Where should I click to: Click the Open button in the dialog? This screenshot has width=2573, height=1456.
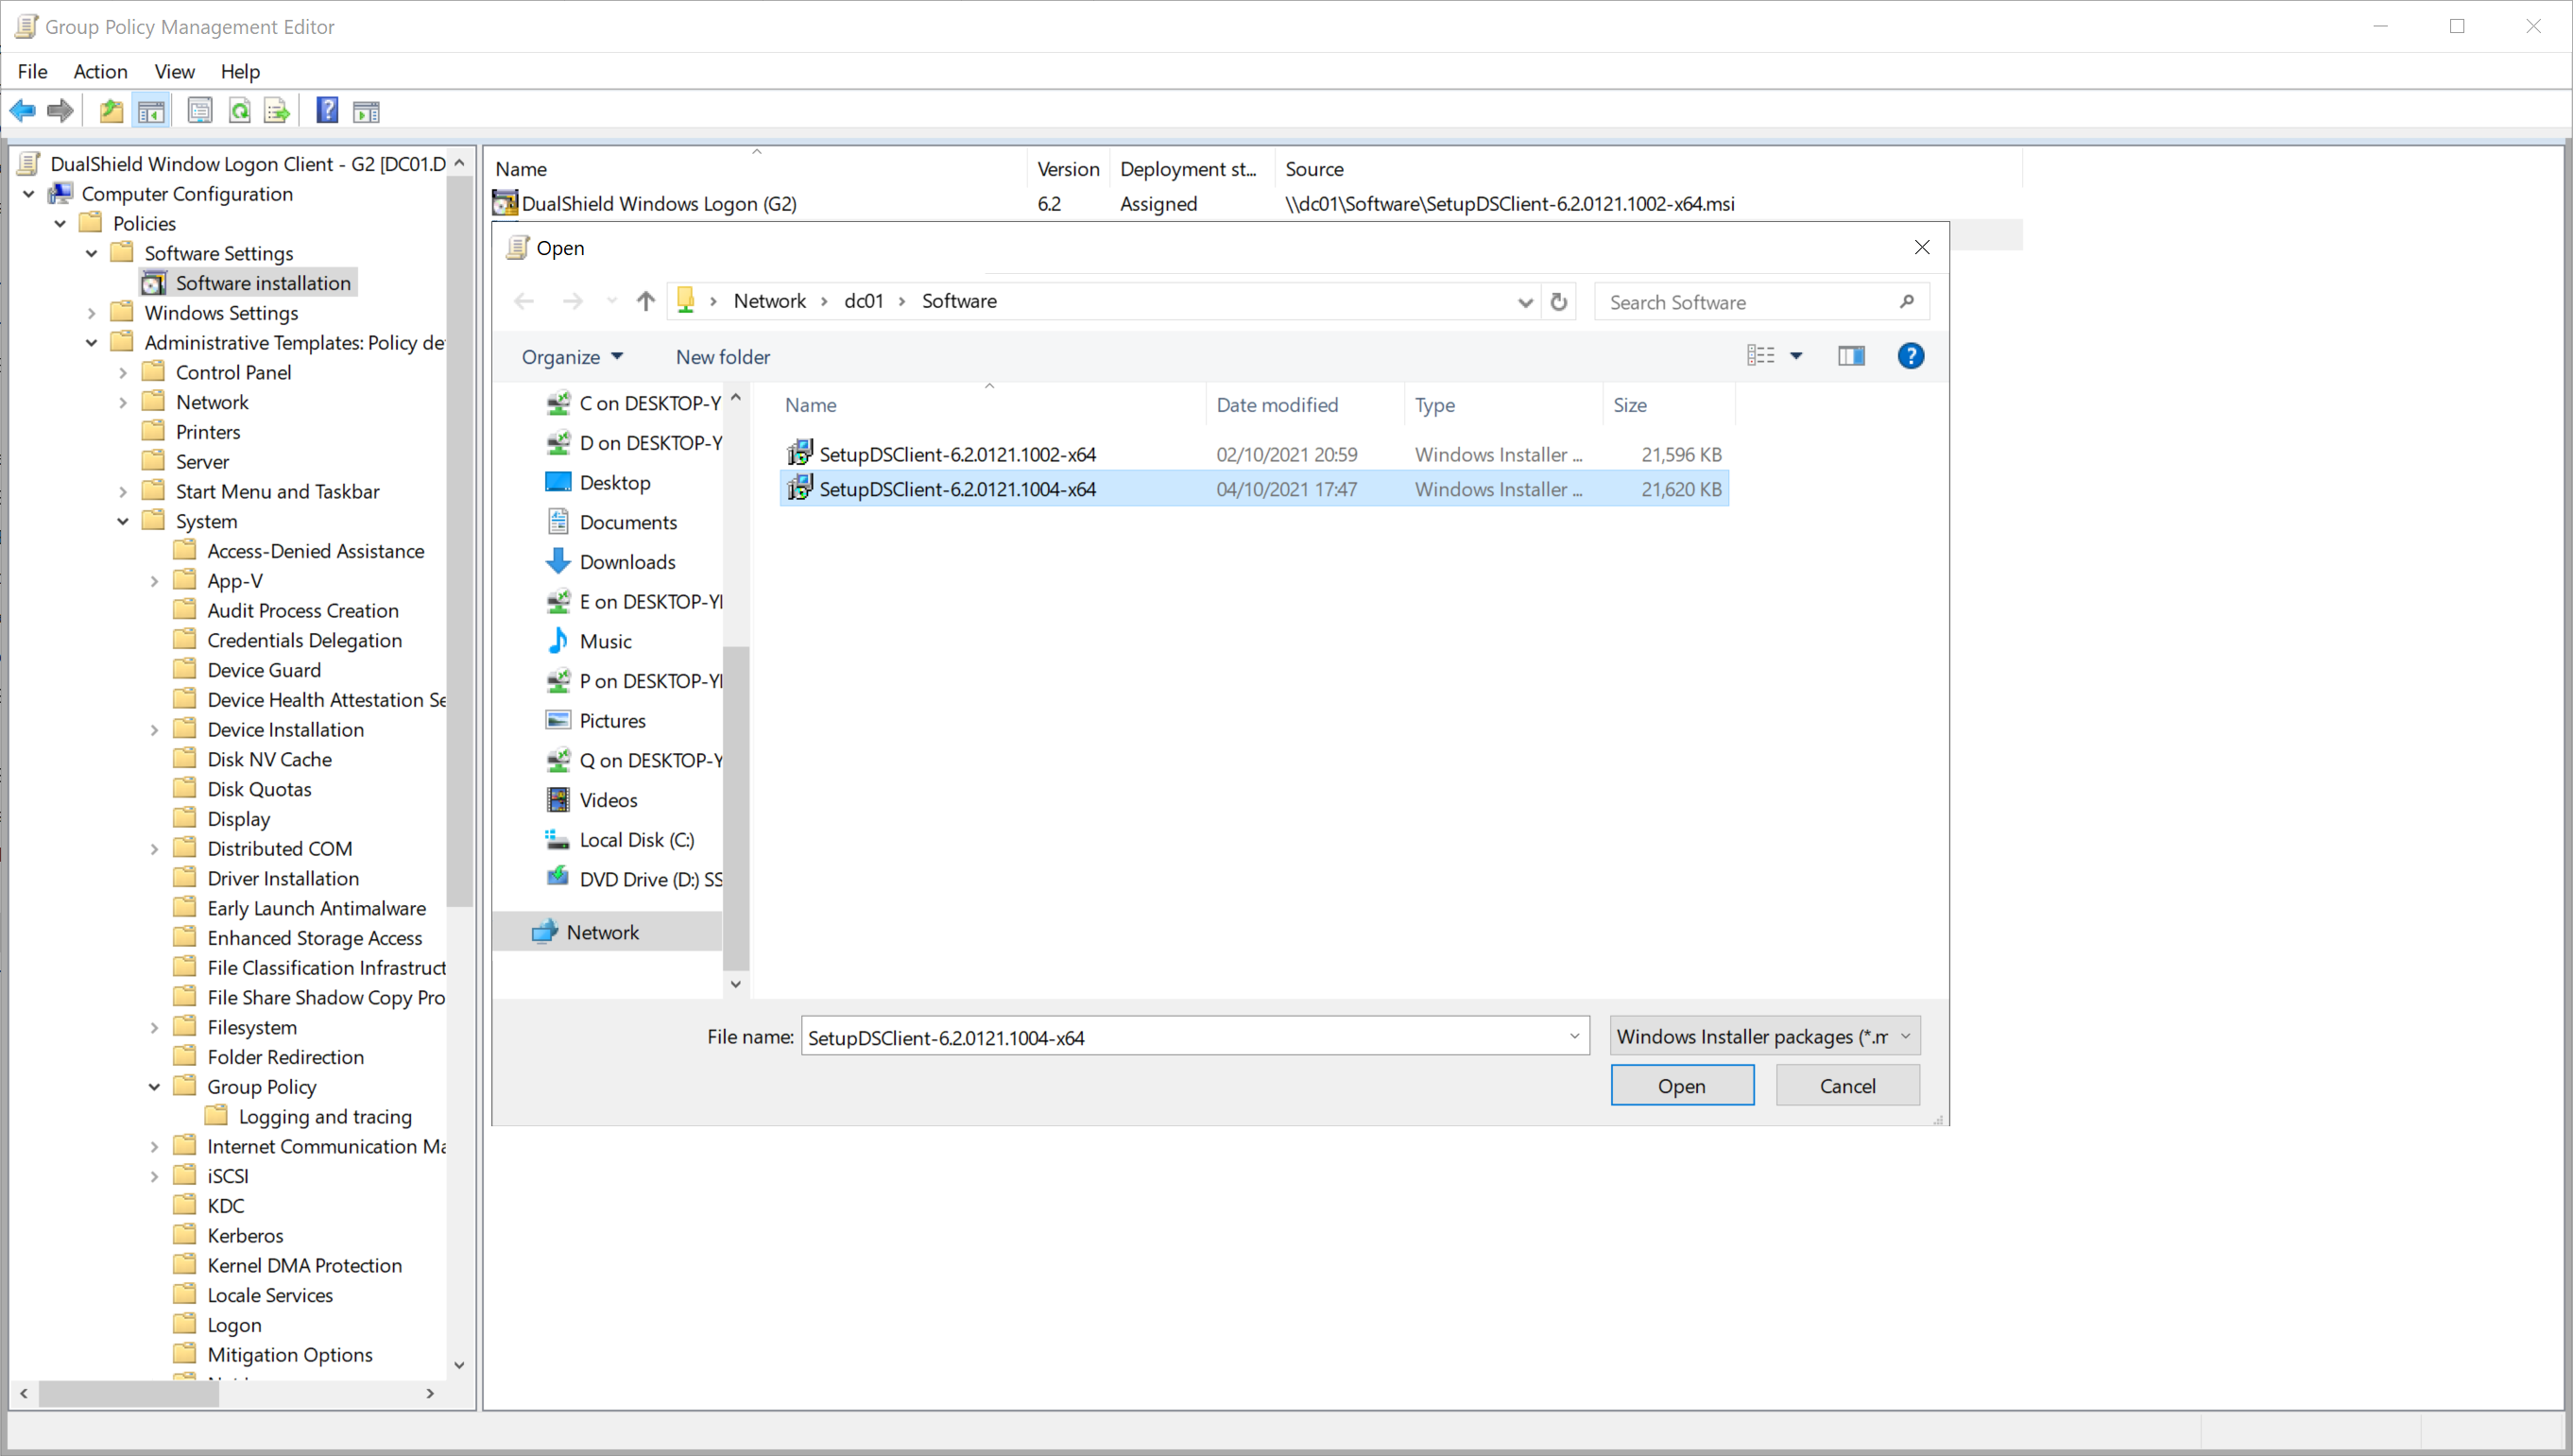[1681, 1085]
